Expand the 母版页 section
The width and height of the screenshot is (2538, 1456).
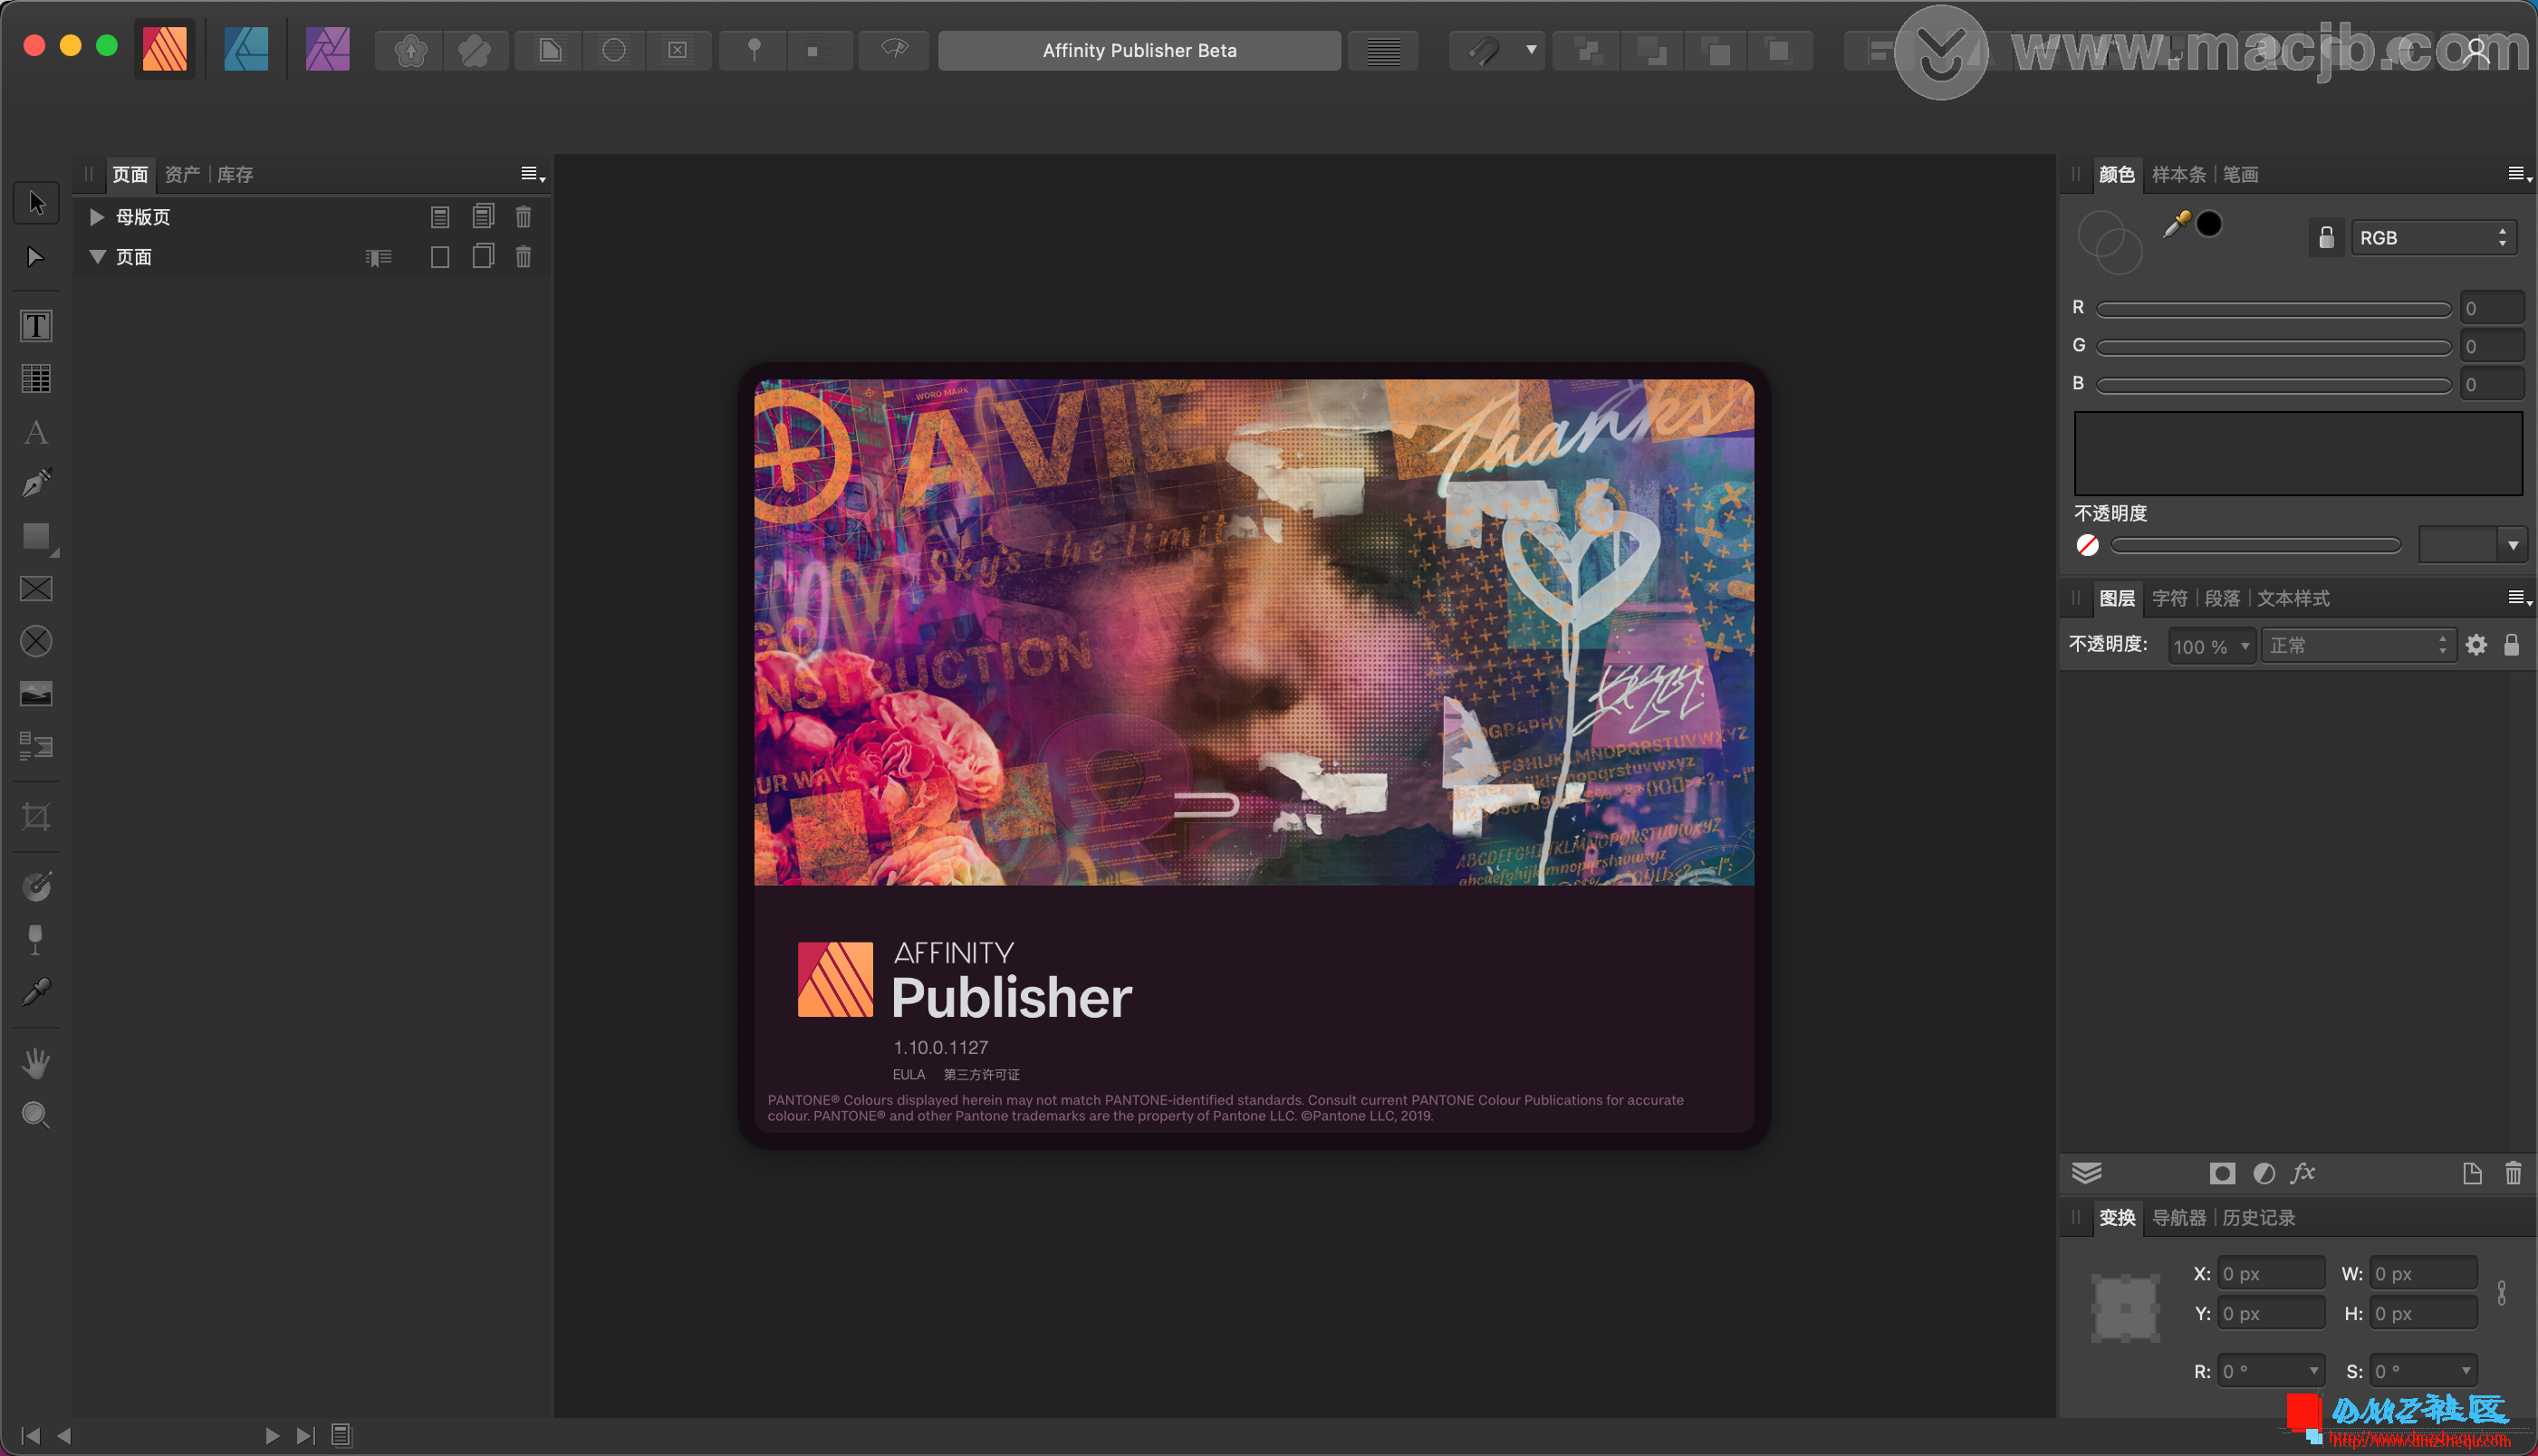click(x=97, y=217)
